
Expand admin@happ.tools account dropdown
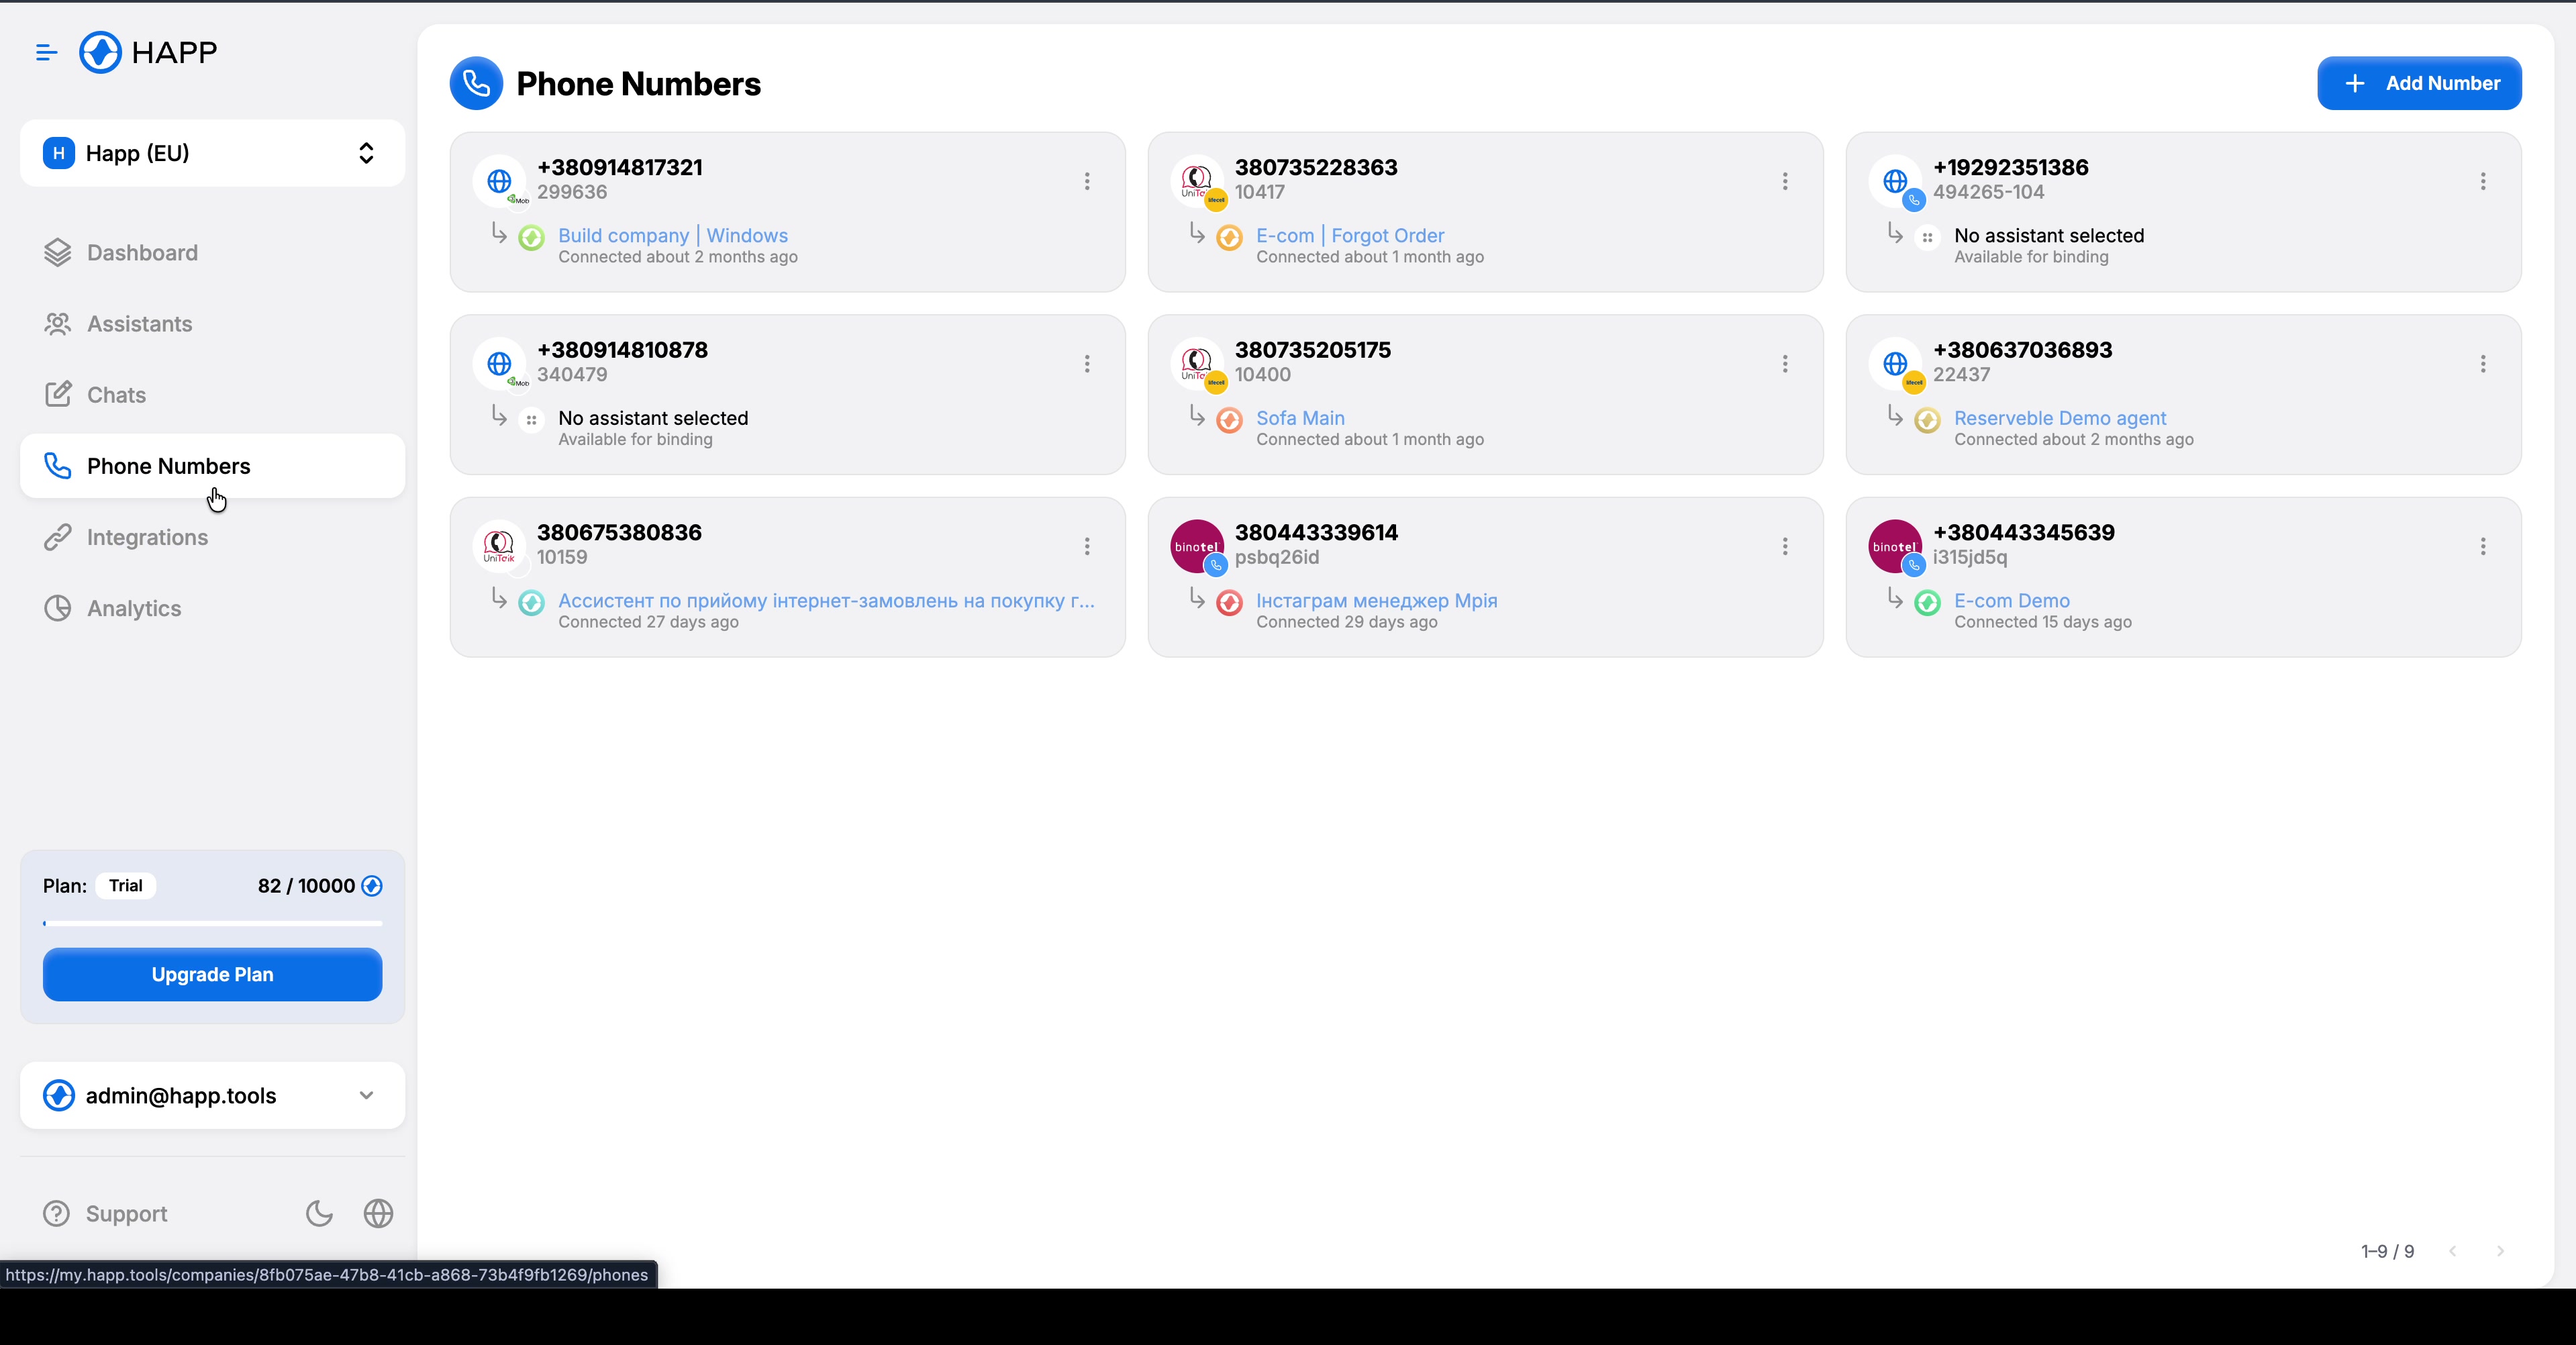(x=212, y=1095)
